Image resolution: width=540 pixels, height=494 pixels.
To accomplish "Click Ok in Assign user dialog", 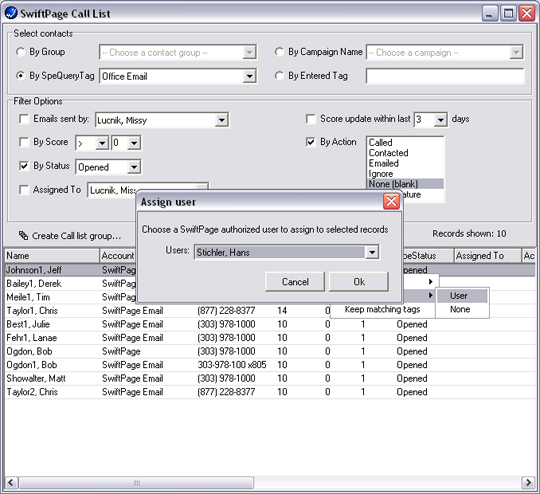I will click(359, 282).
